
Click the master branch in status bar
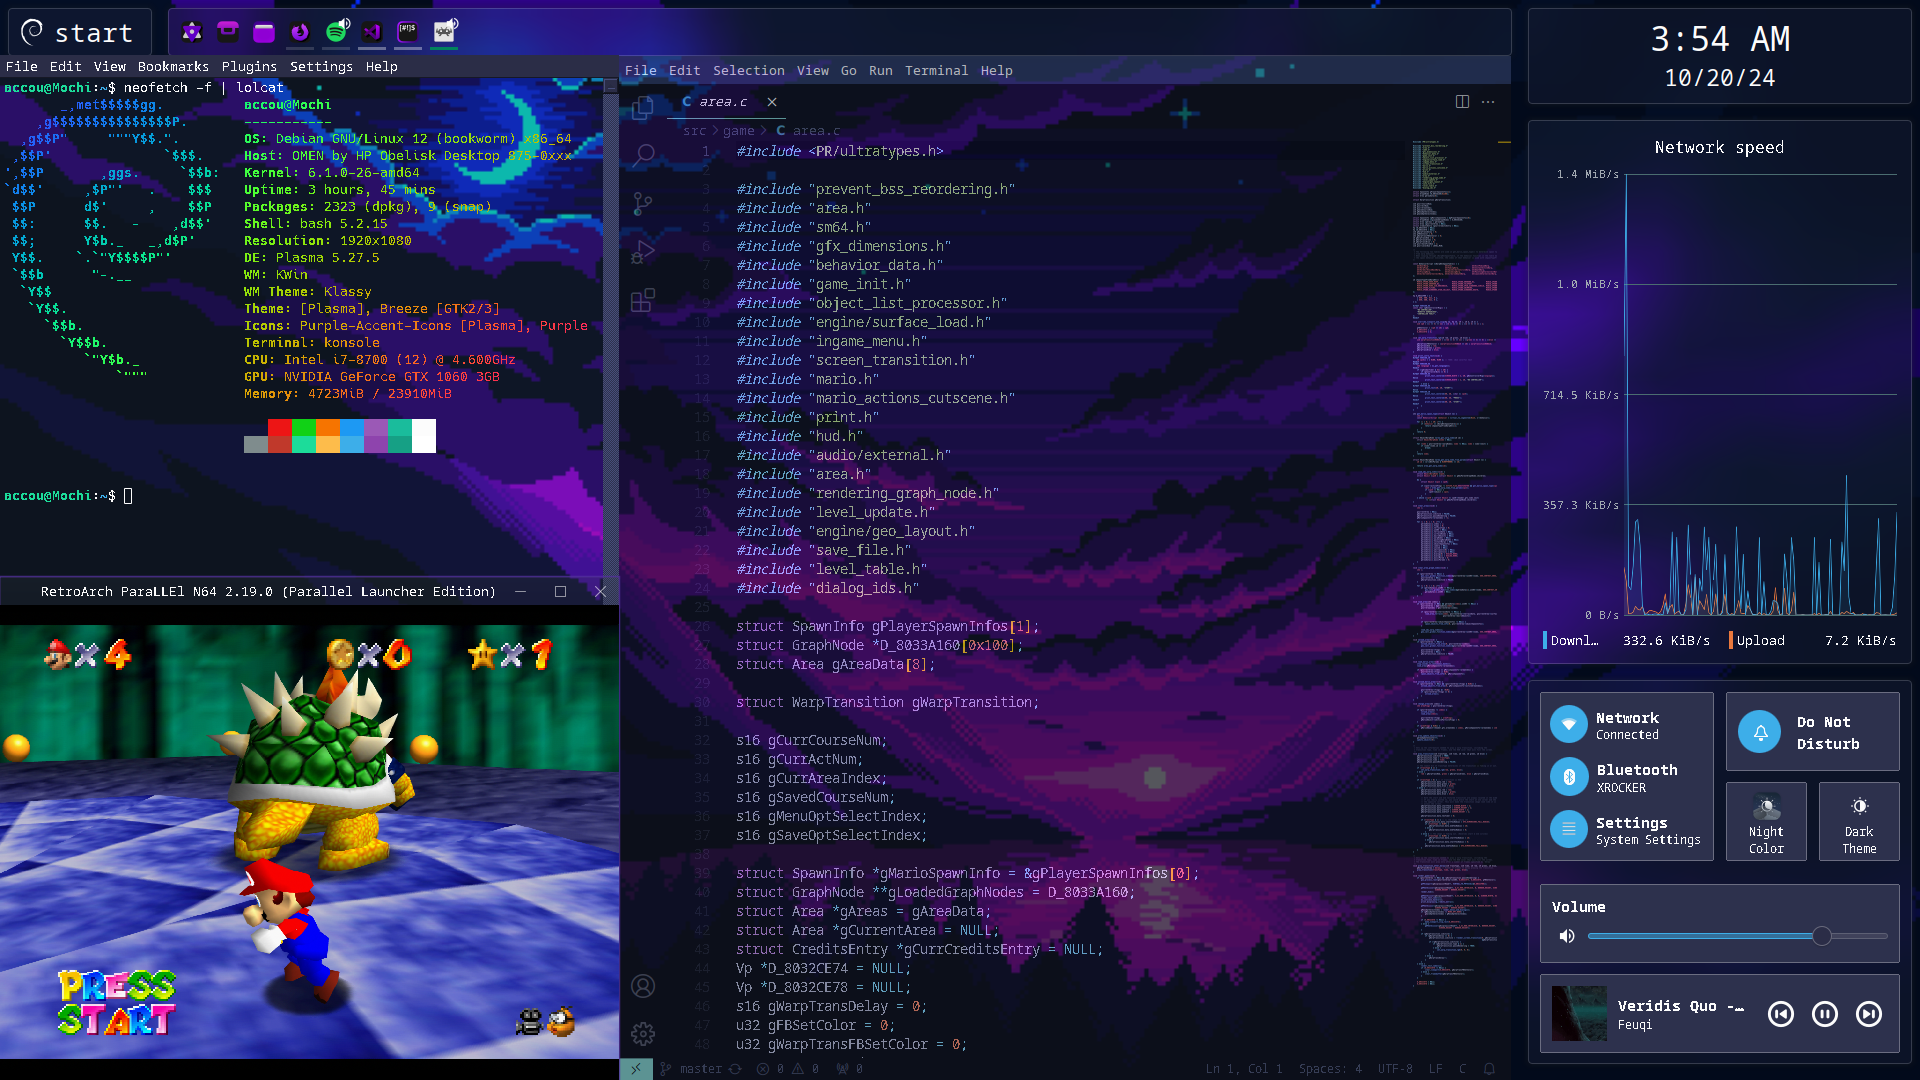692,1069
